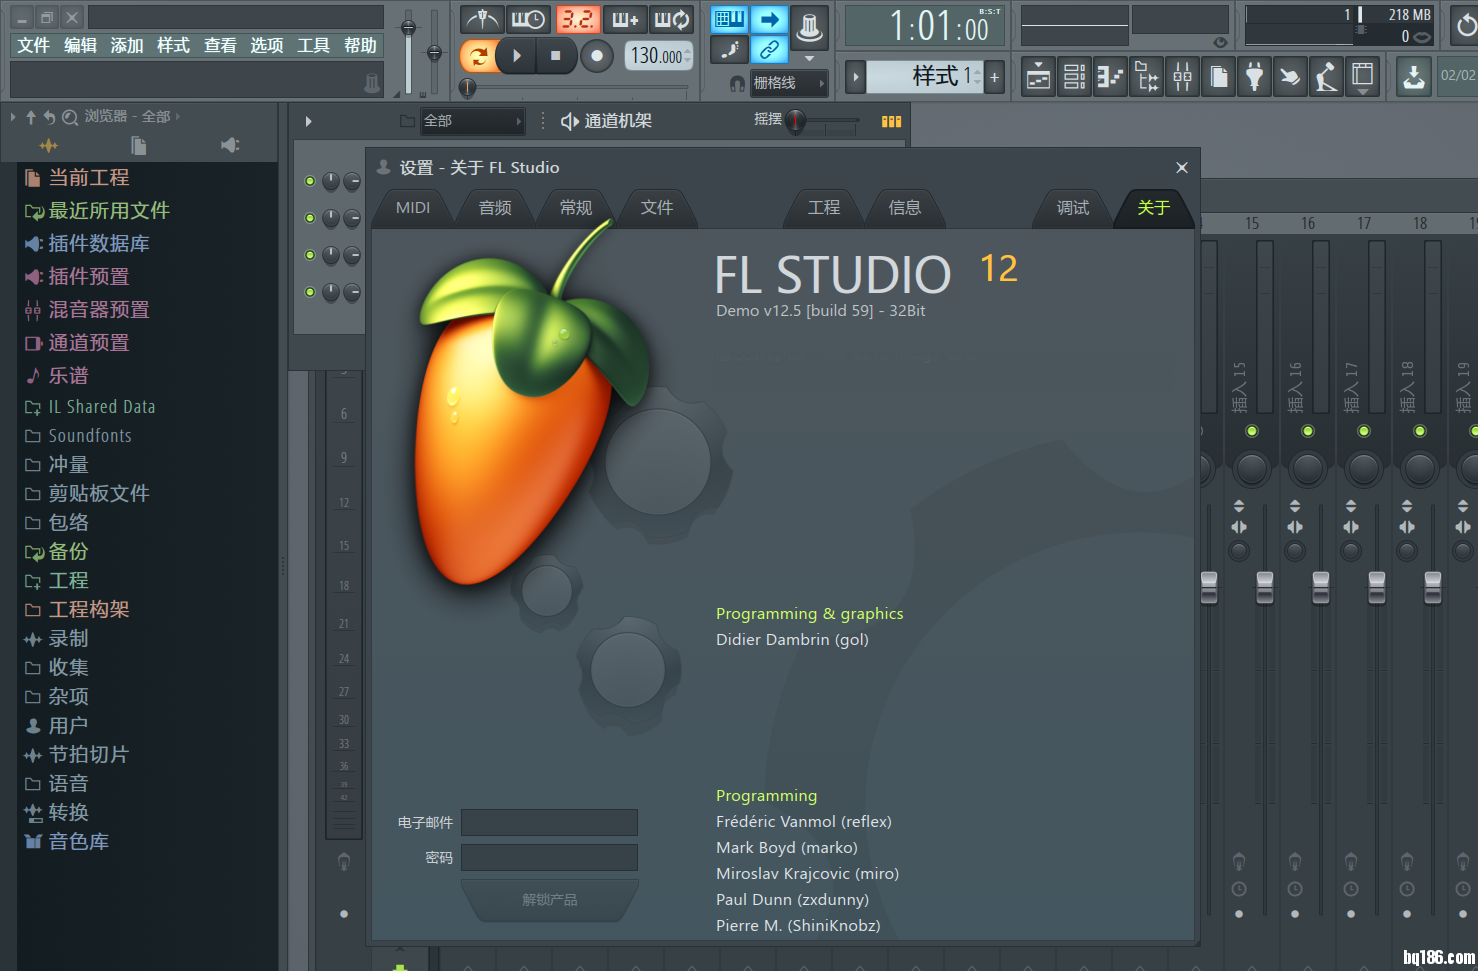Click the Play button
The height and width of the screenshot is (971, 1478).
[x=517, y=56]
